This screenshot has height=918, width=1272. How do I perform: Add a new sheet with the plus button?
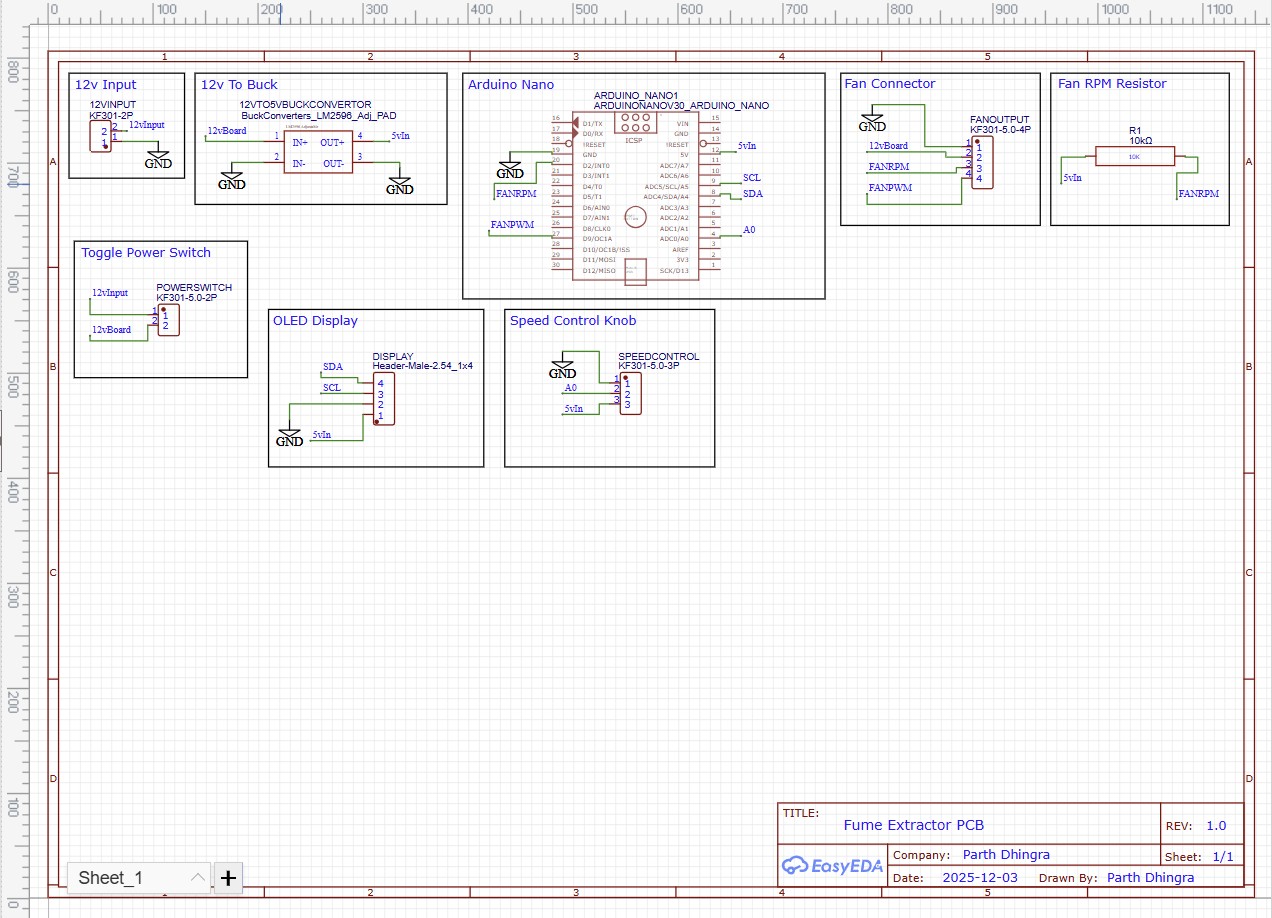(228, 877)
